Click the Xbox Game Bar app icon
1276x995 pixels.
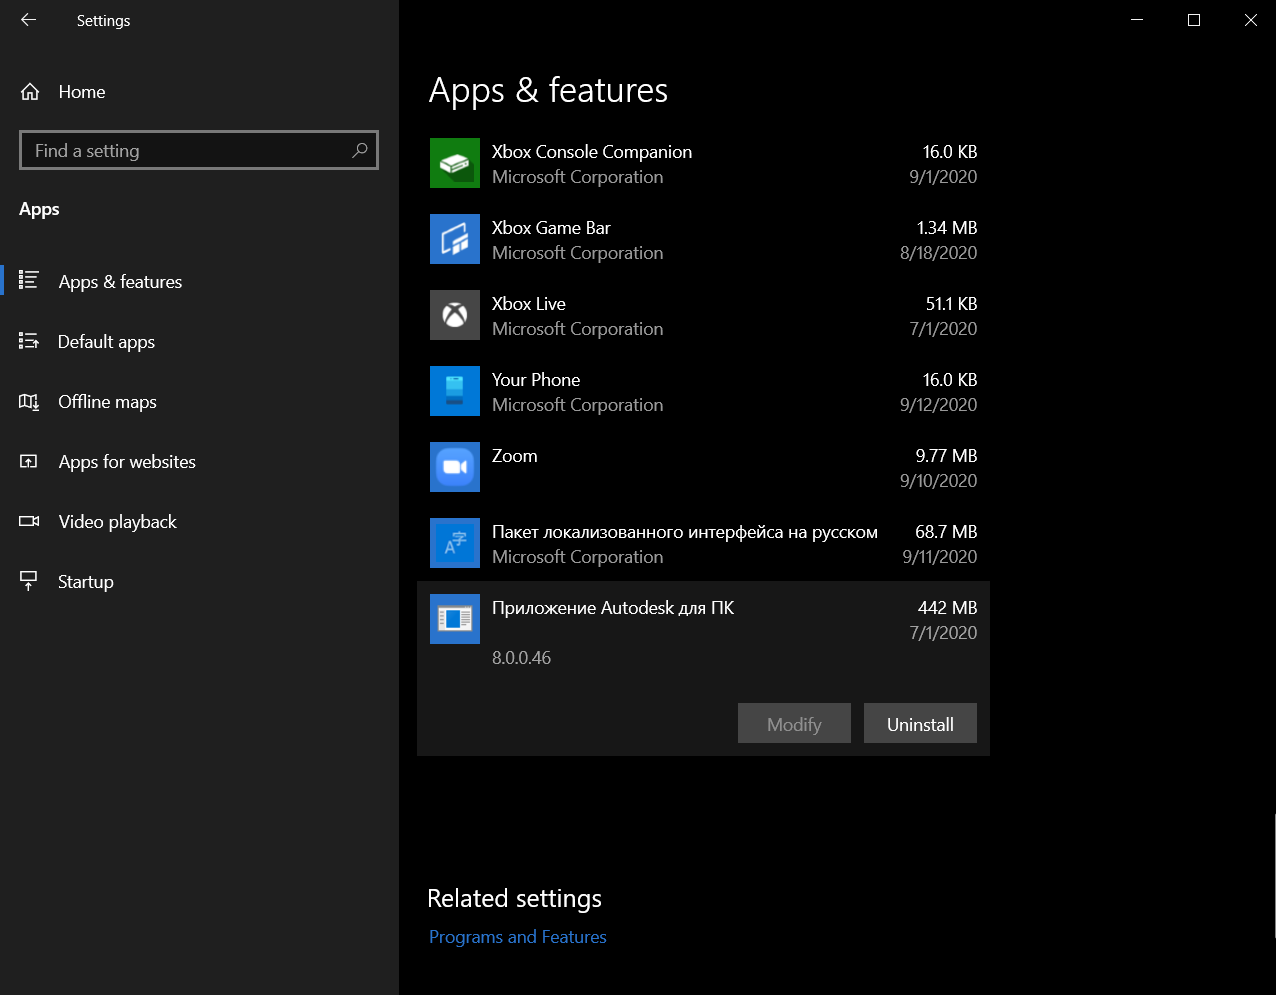coord(455,239)
